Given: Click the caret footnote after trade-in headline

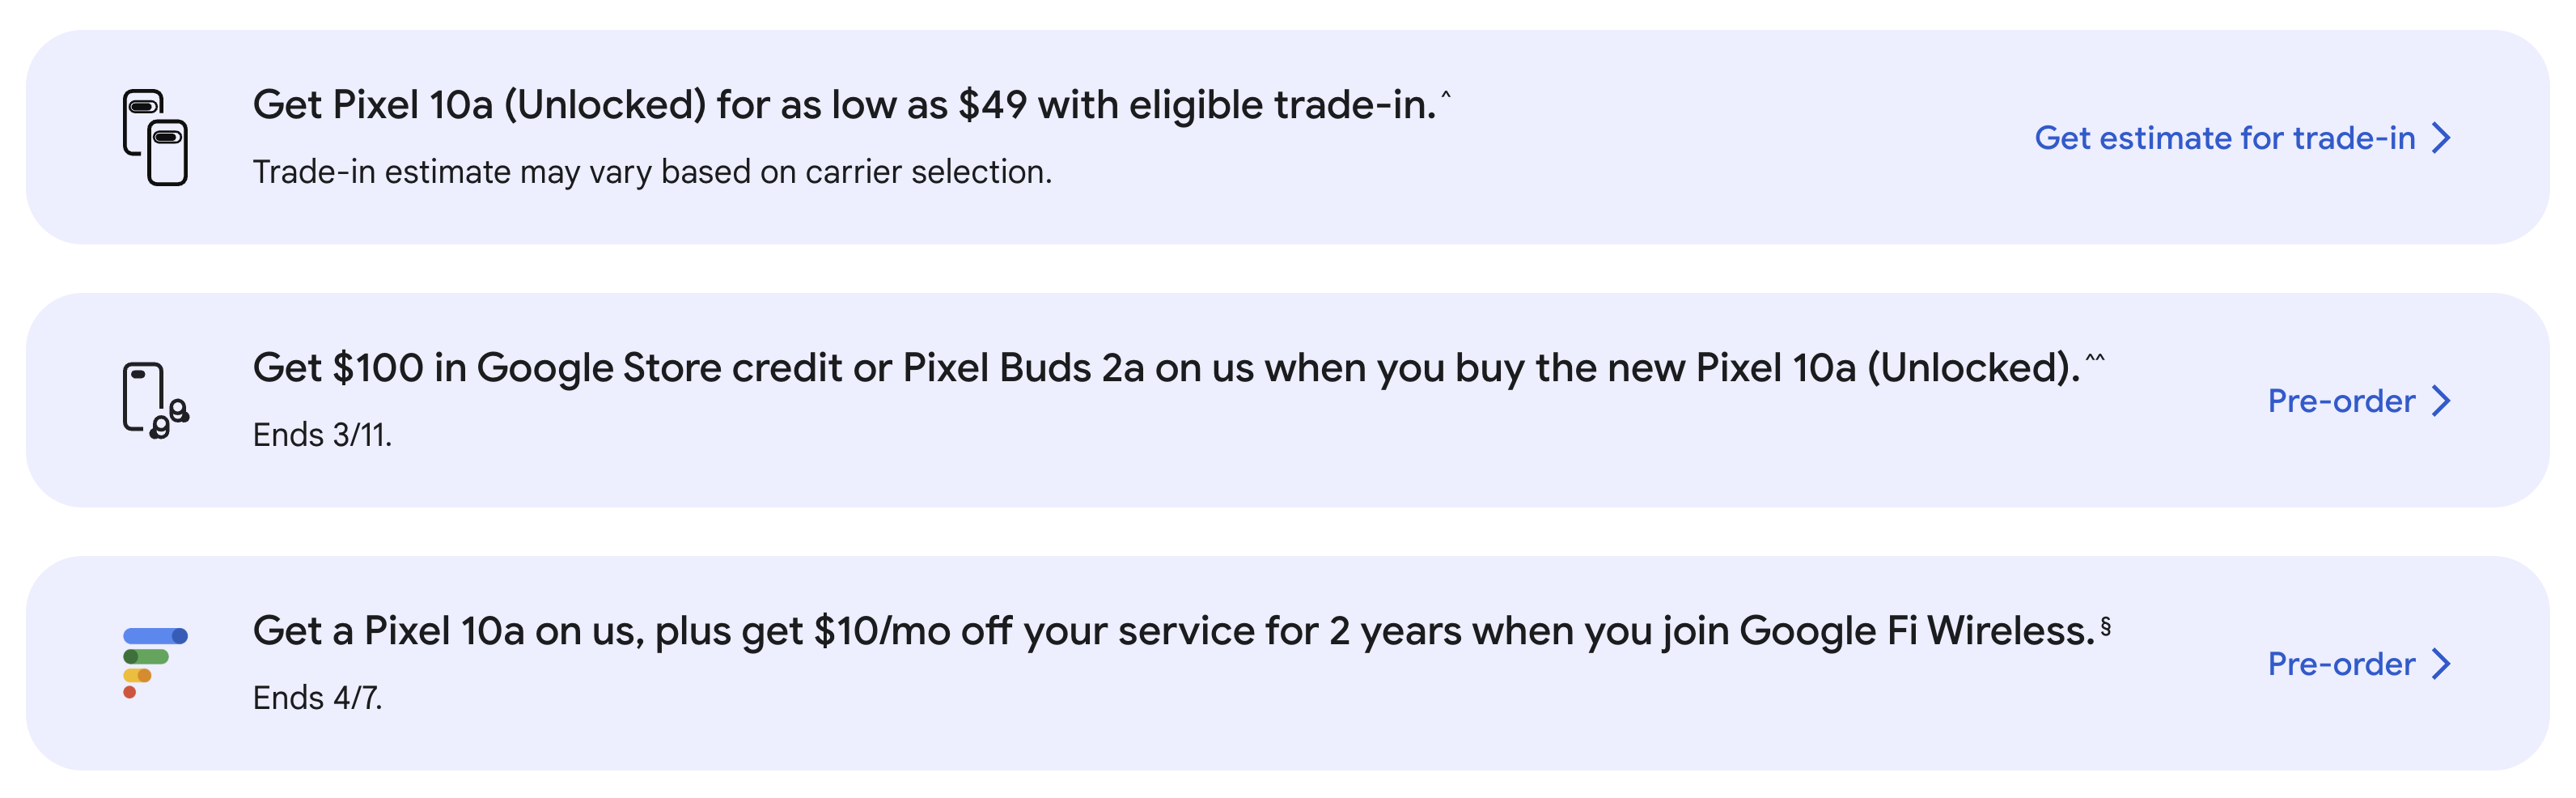Looking at the screenshot, I should pyautogui.click(x=1445, y=95).
